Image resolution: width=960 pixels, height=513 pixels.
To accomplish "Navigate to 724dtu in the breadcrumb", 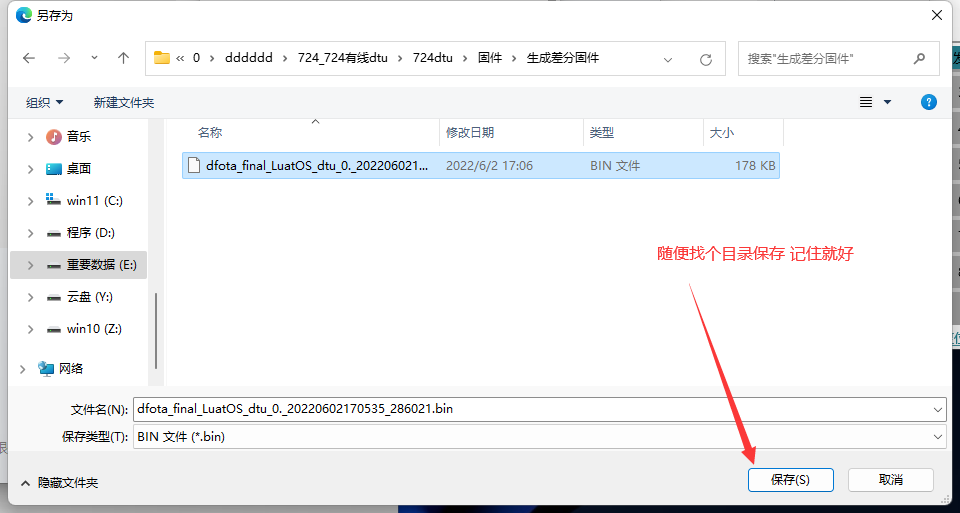I will (433, 58).
